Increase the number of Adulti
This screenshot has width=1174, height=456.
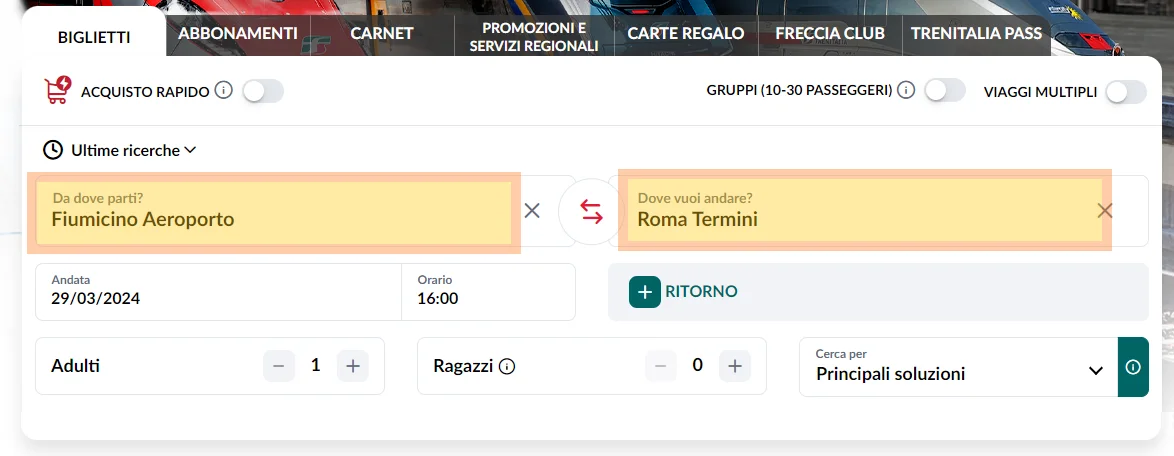(x=352, y=366)
